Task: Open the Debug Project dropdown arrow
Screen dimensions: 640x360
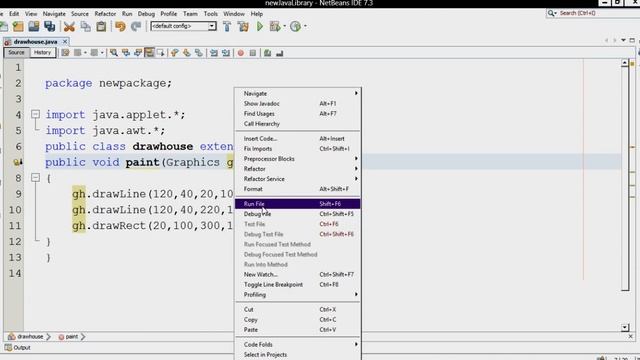Action: pos(284,27)
